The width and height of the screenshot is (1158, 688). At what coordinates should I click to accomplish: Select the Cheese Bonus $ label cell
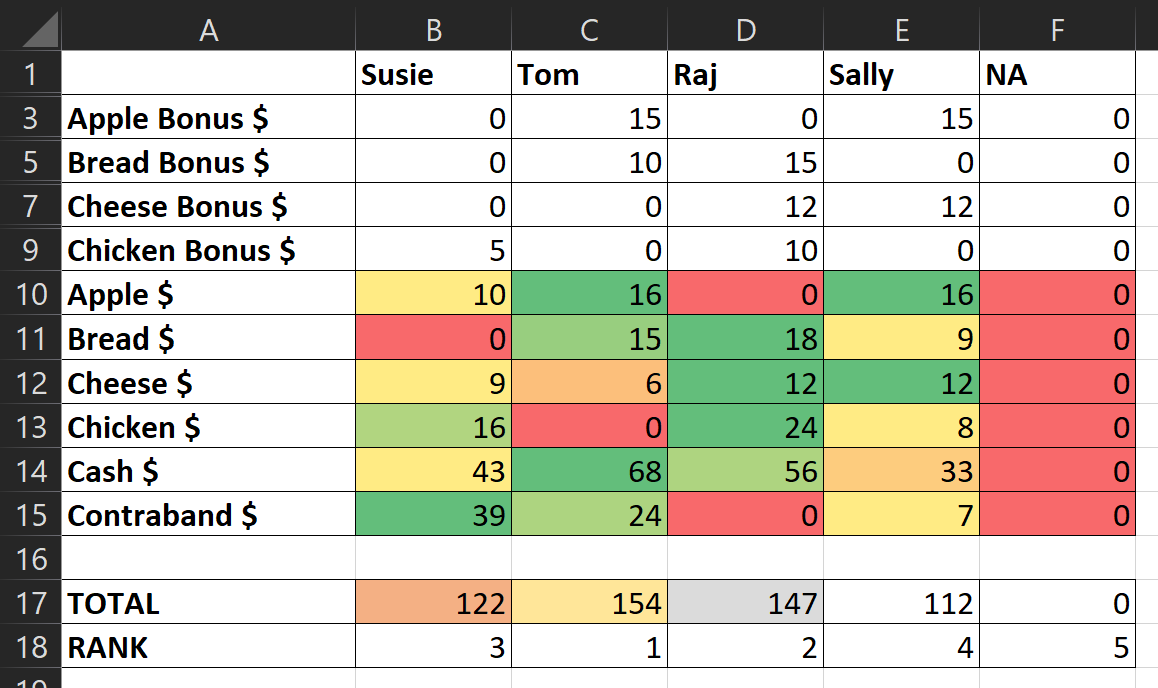[x=208, y=205]
